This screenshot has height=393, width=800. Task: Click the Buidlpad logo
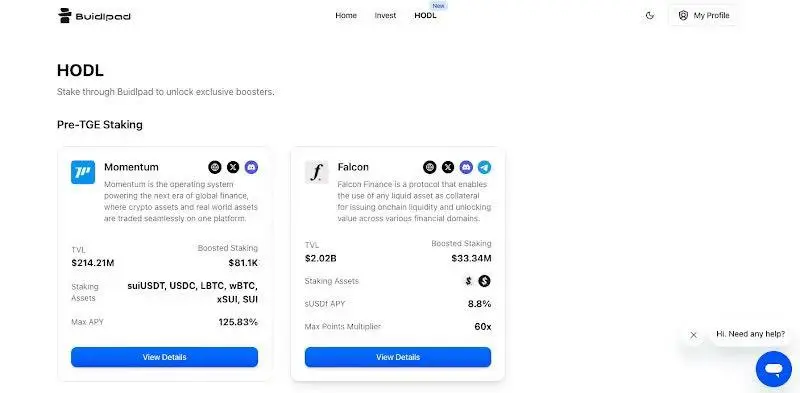pos(94,16)
